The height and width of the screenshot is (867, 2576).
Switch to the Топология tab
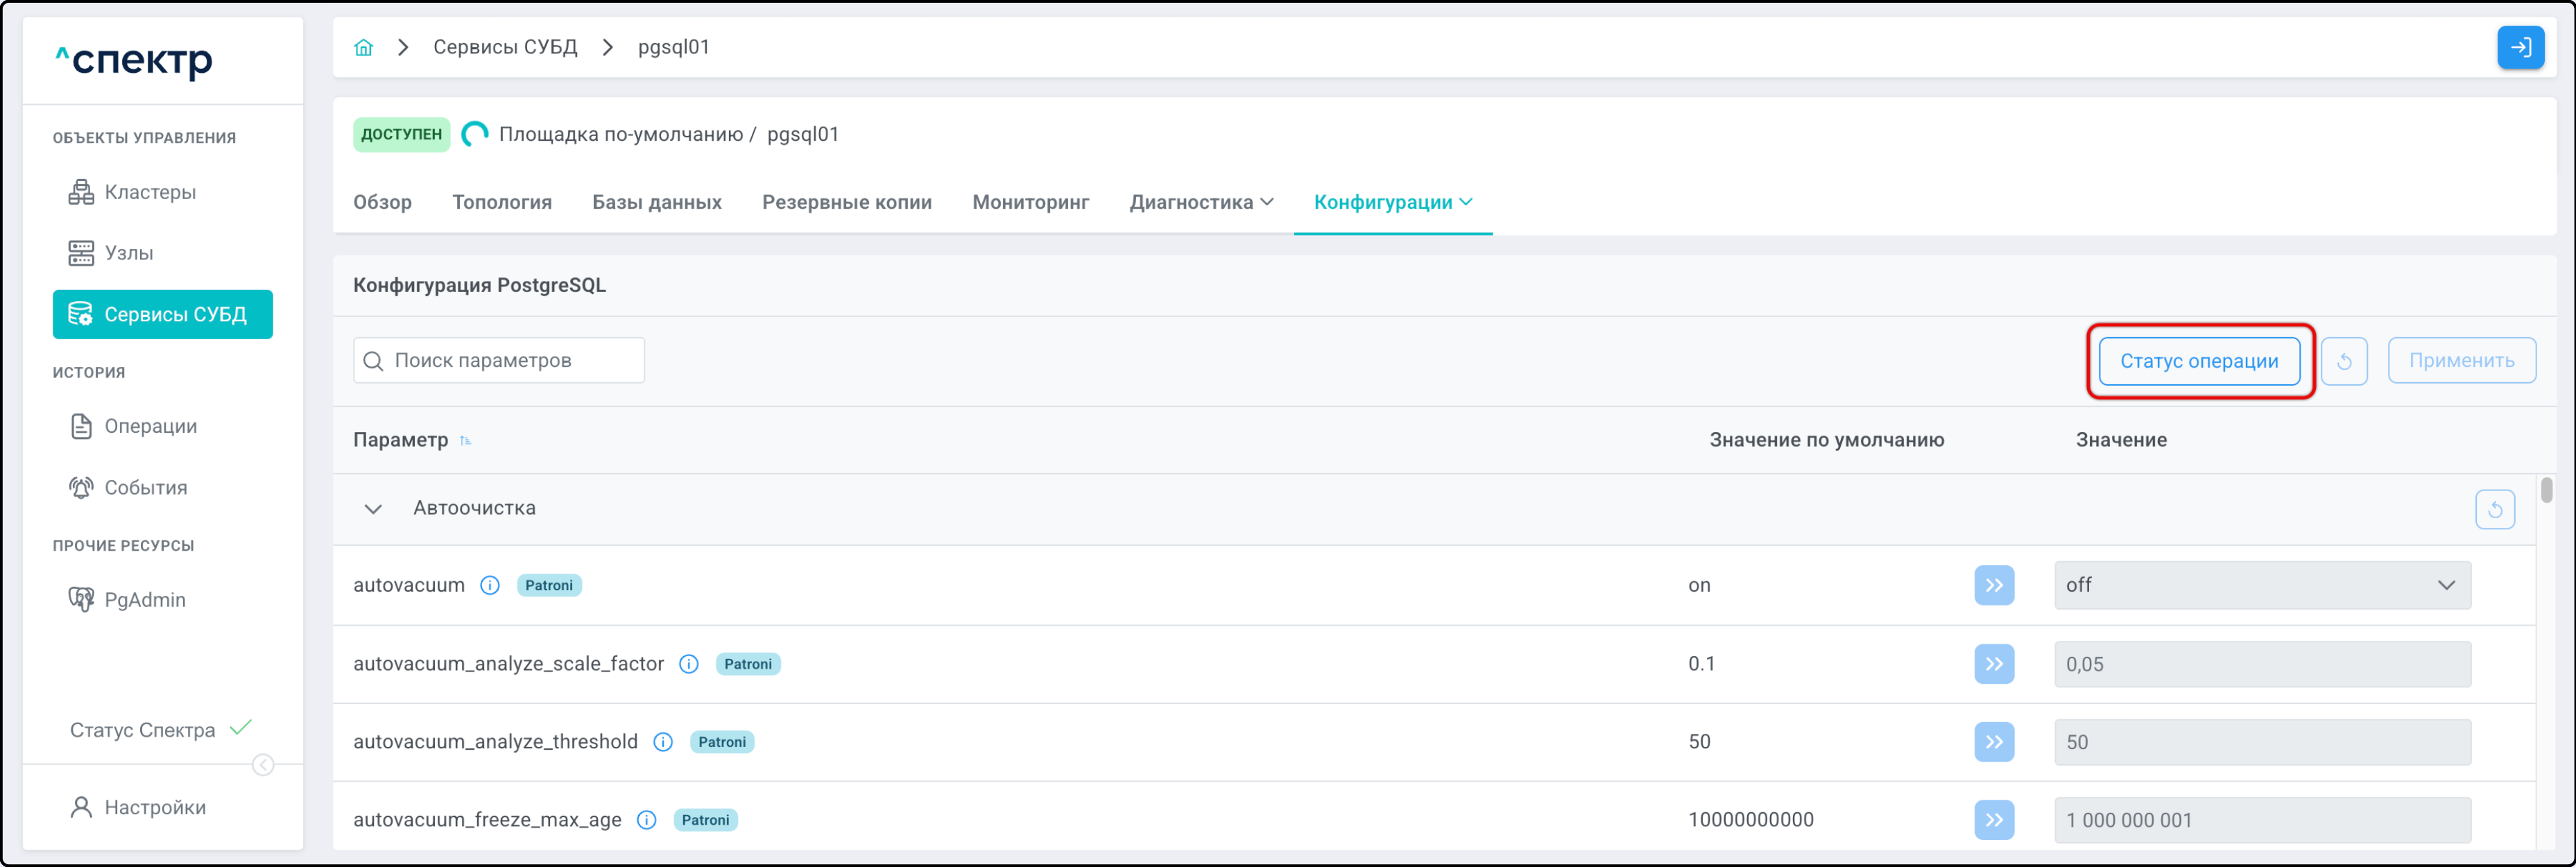pos(501,202)
